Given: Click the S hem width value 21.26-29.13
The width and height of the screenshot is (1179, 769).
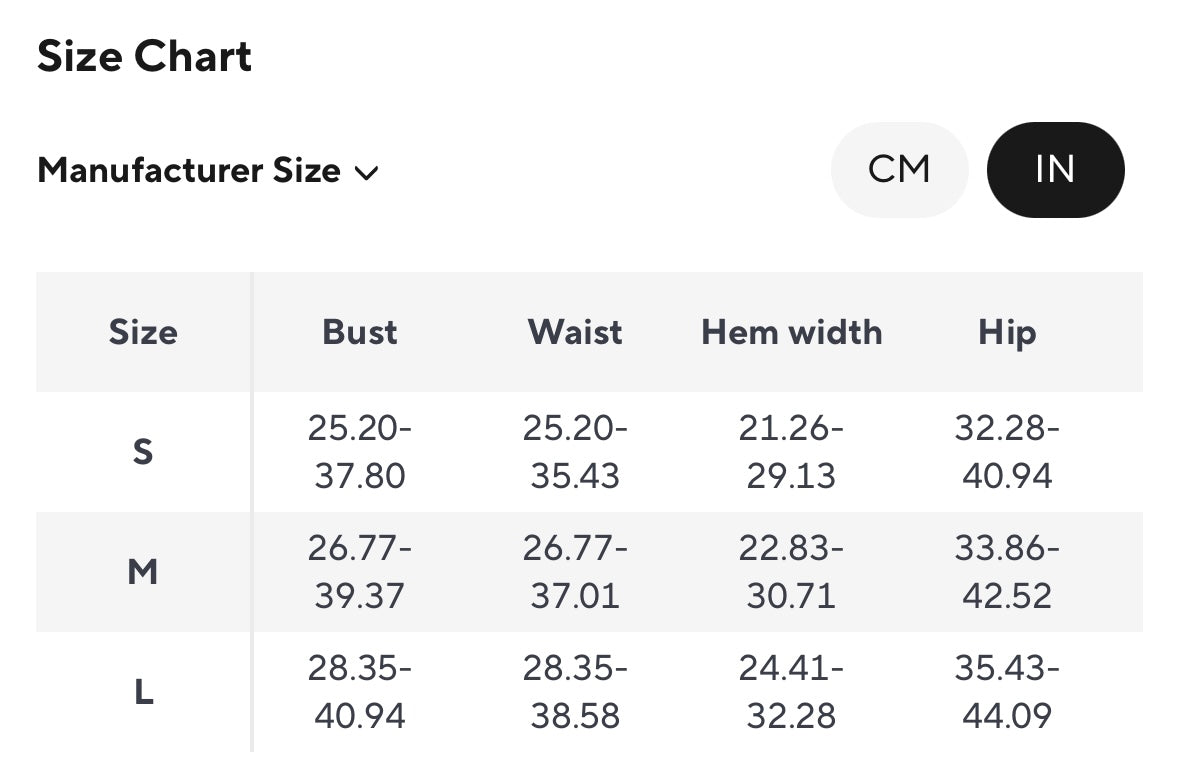Looking at the screenshot, I should 791,452.
